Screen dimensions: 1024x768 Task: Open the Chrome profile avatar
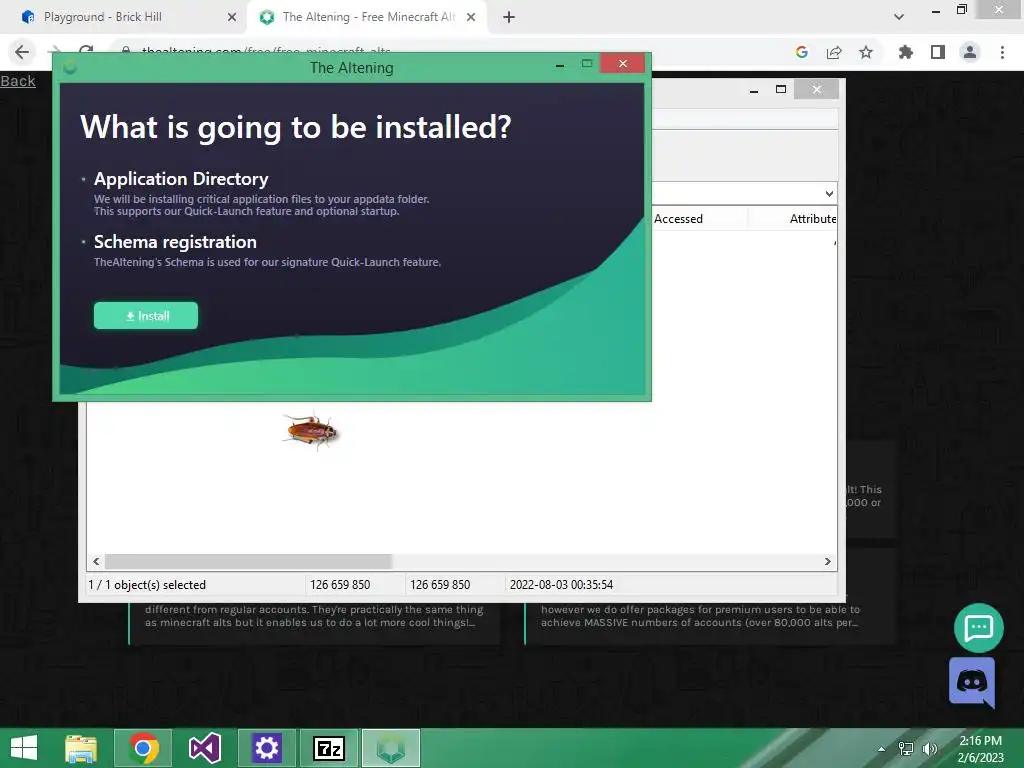click(x=970, y=52)
